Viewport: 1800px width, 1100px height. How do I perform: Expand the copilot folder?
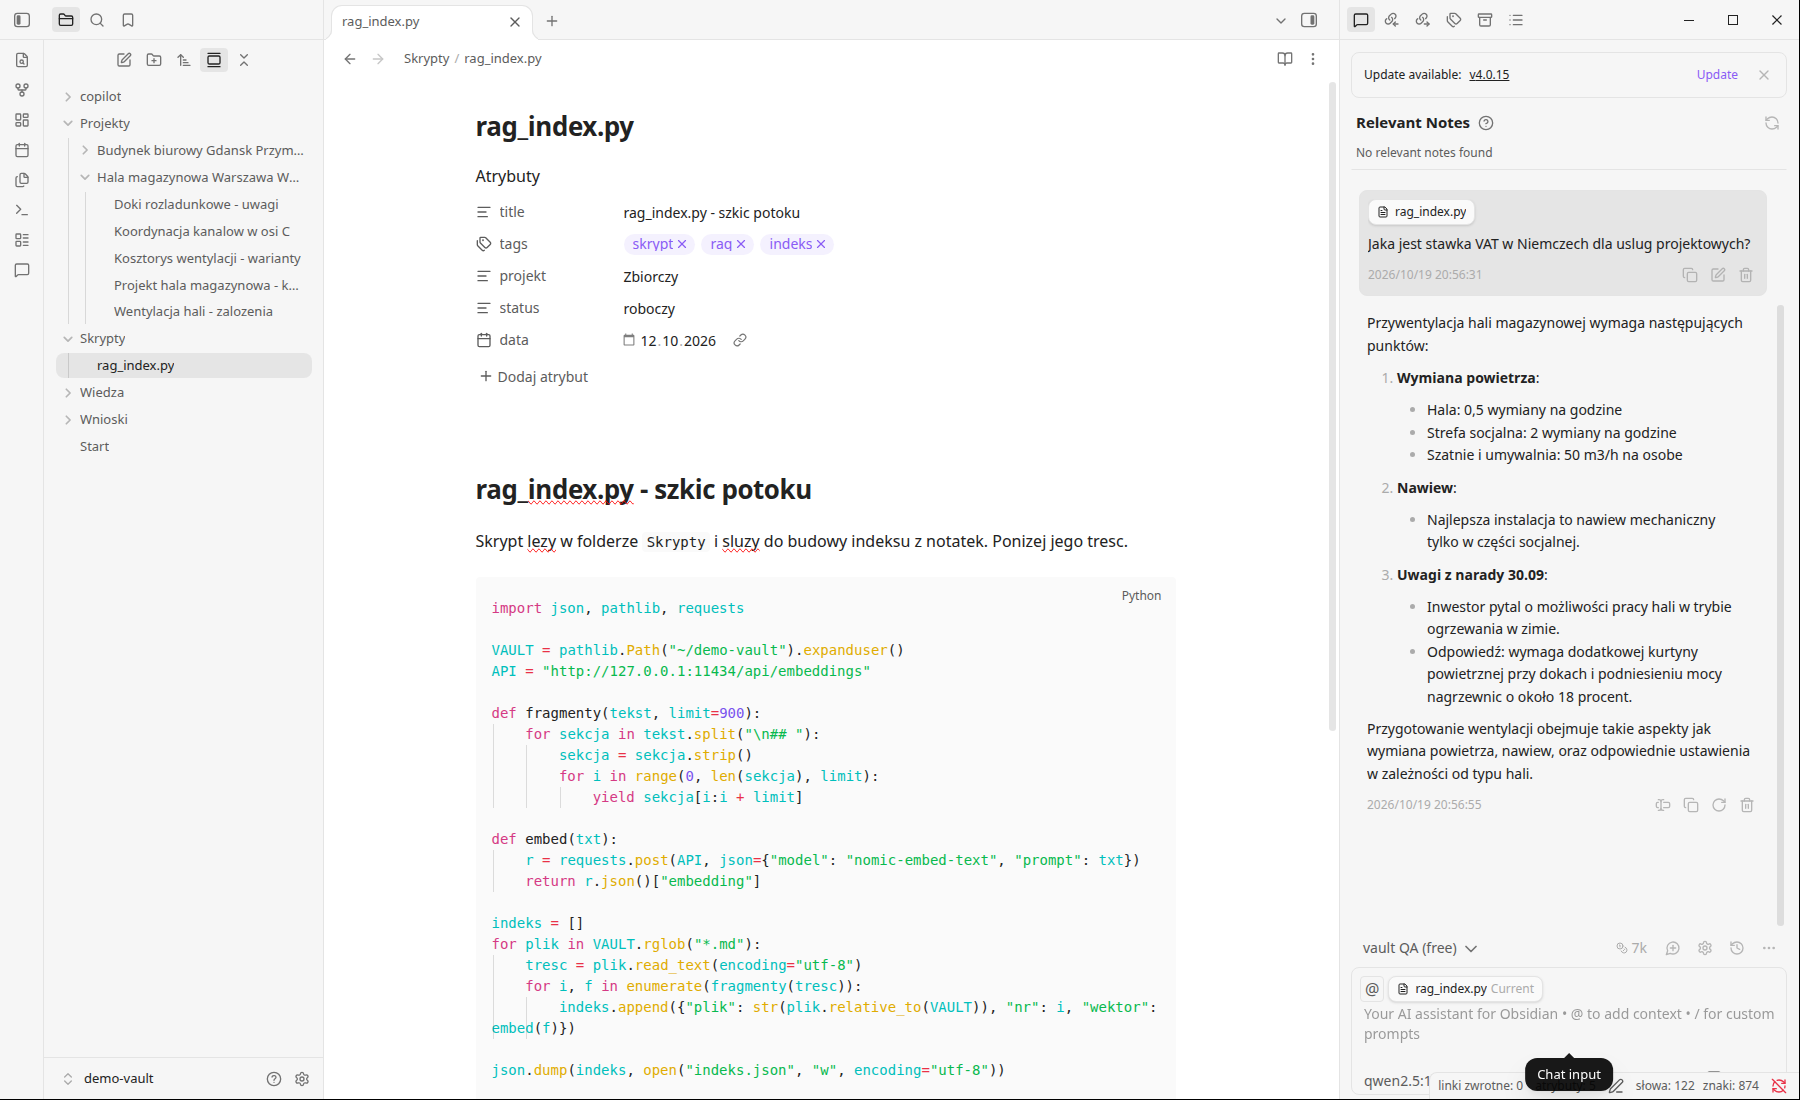point(68,97)
